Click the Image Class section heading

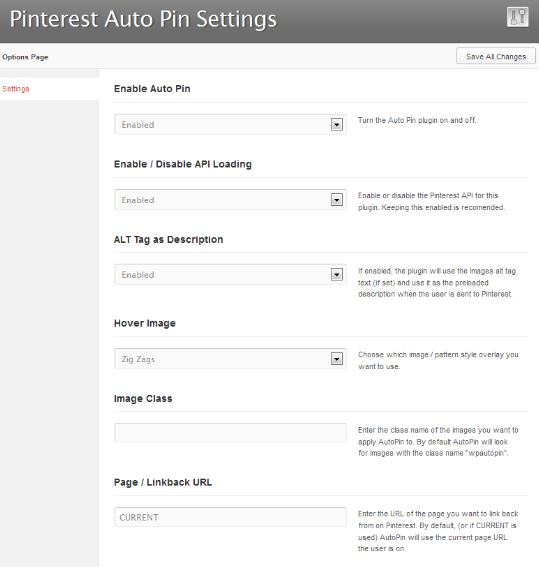[143, 398]
